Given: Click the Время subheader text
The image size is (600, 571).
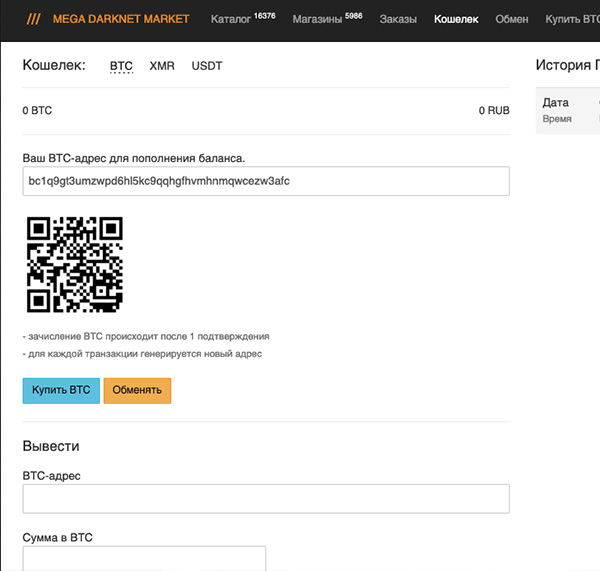Looking at the screenshot, I should (x=557, y=119).
